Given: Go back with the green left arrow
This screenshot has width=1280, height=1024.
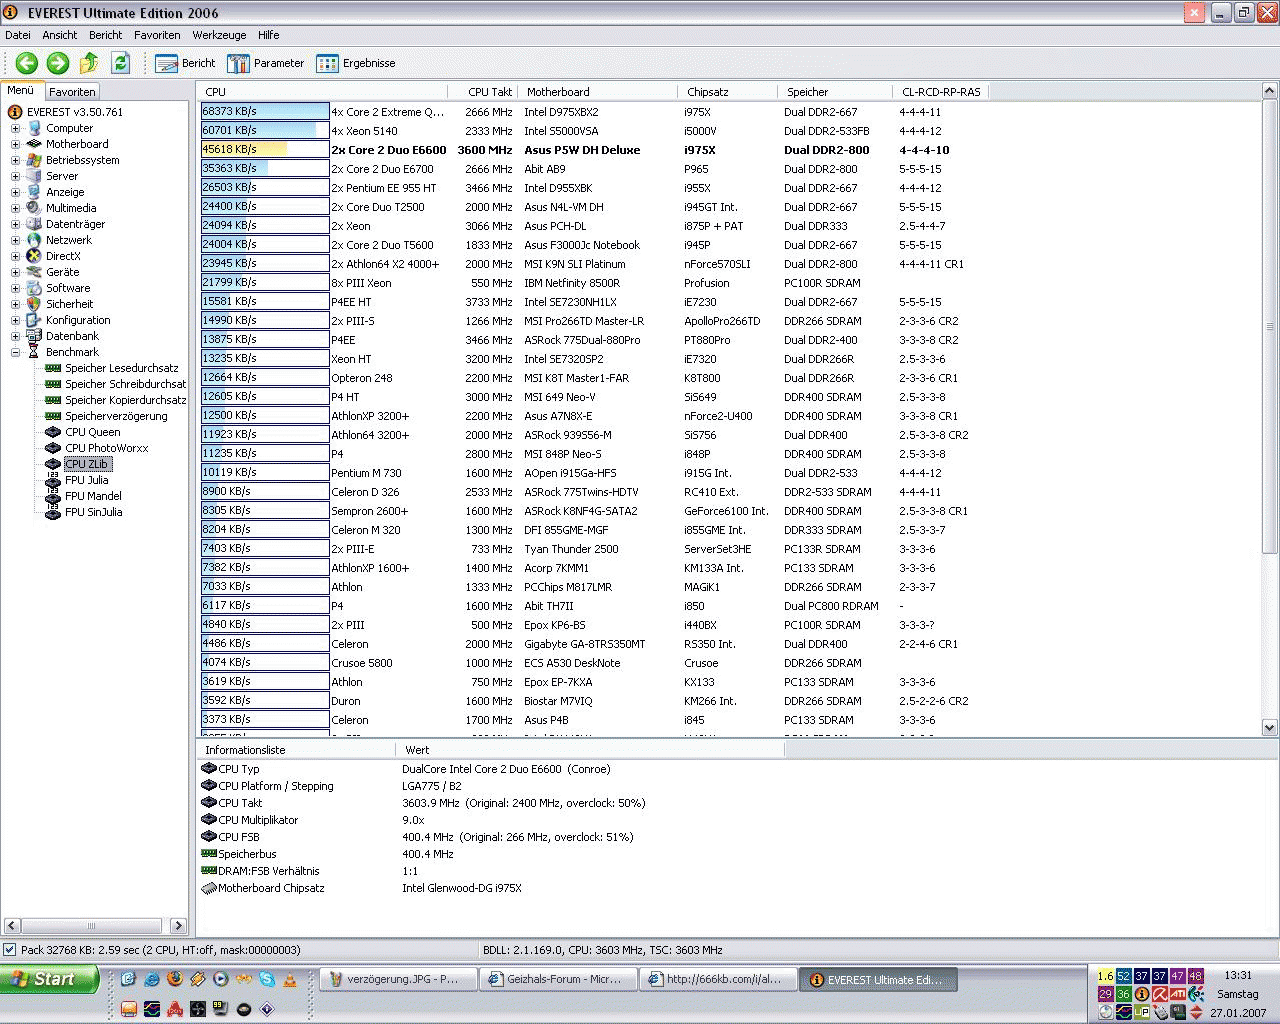Looking at the screenshot, I should (x=27, y=63).
